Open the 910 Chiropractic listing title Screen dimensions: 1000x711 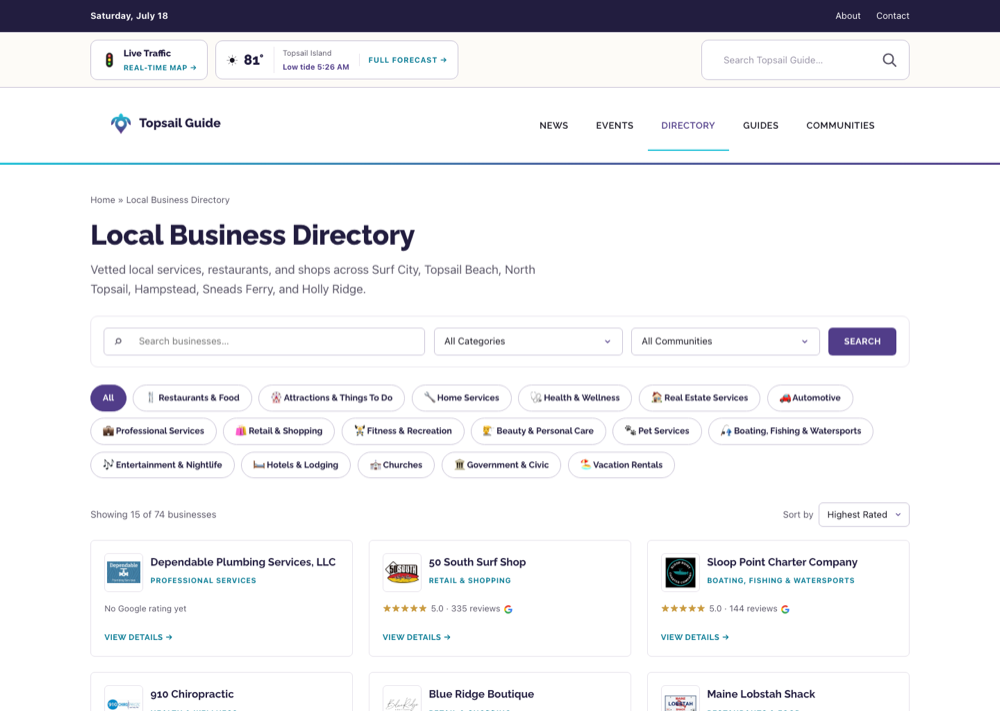(192, 694)
